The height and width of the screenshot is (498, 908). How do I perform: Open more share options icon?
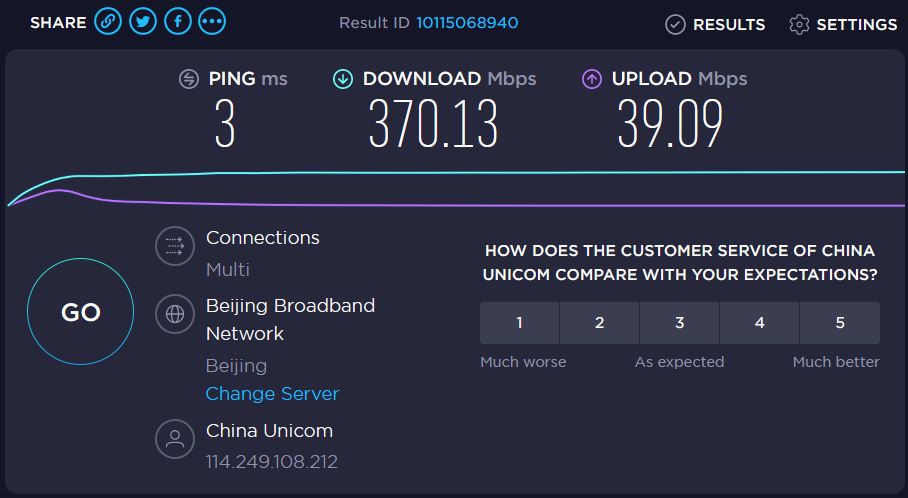click(212, 22)
